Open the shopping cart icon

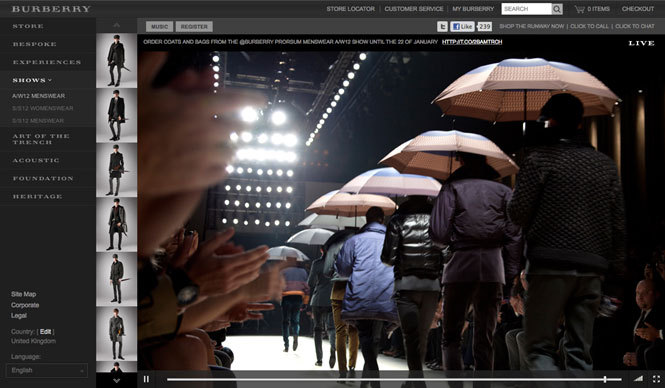579,9
